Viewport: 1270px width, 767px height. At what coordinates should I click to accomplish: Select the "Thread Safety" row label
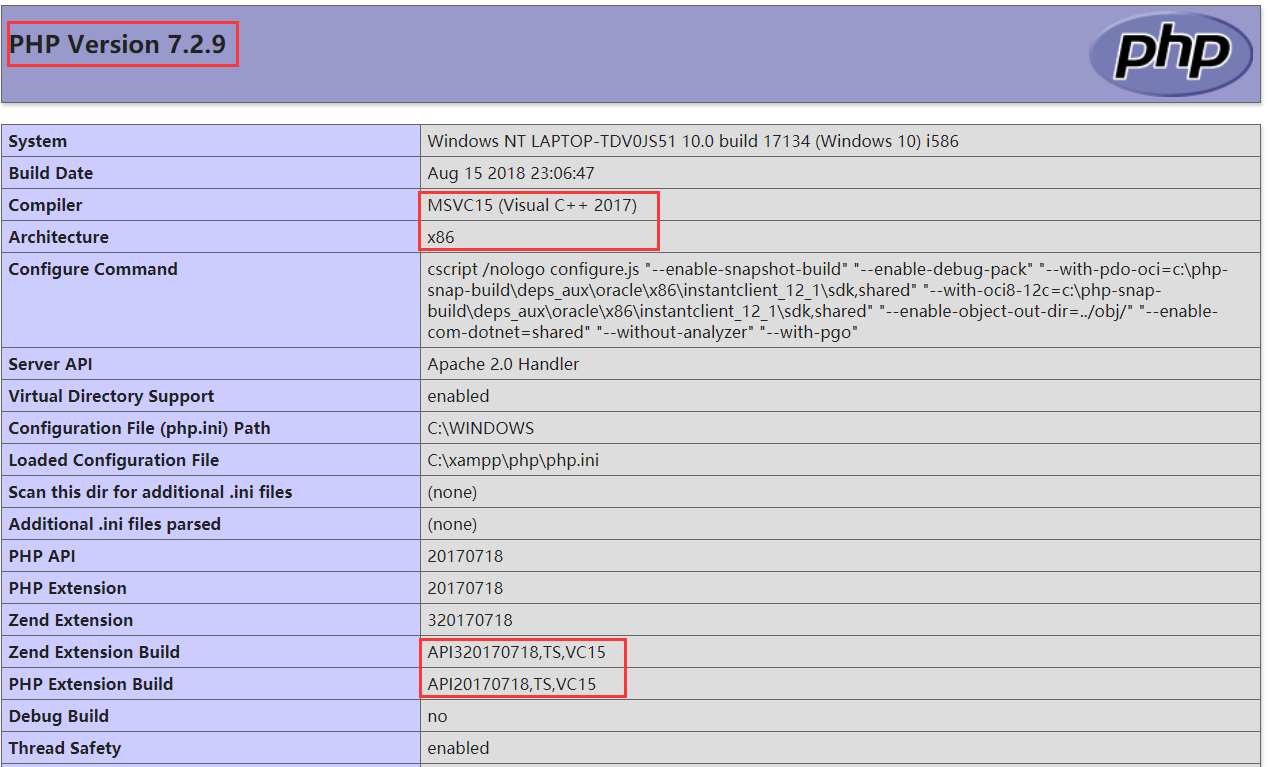click(65, 748)
